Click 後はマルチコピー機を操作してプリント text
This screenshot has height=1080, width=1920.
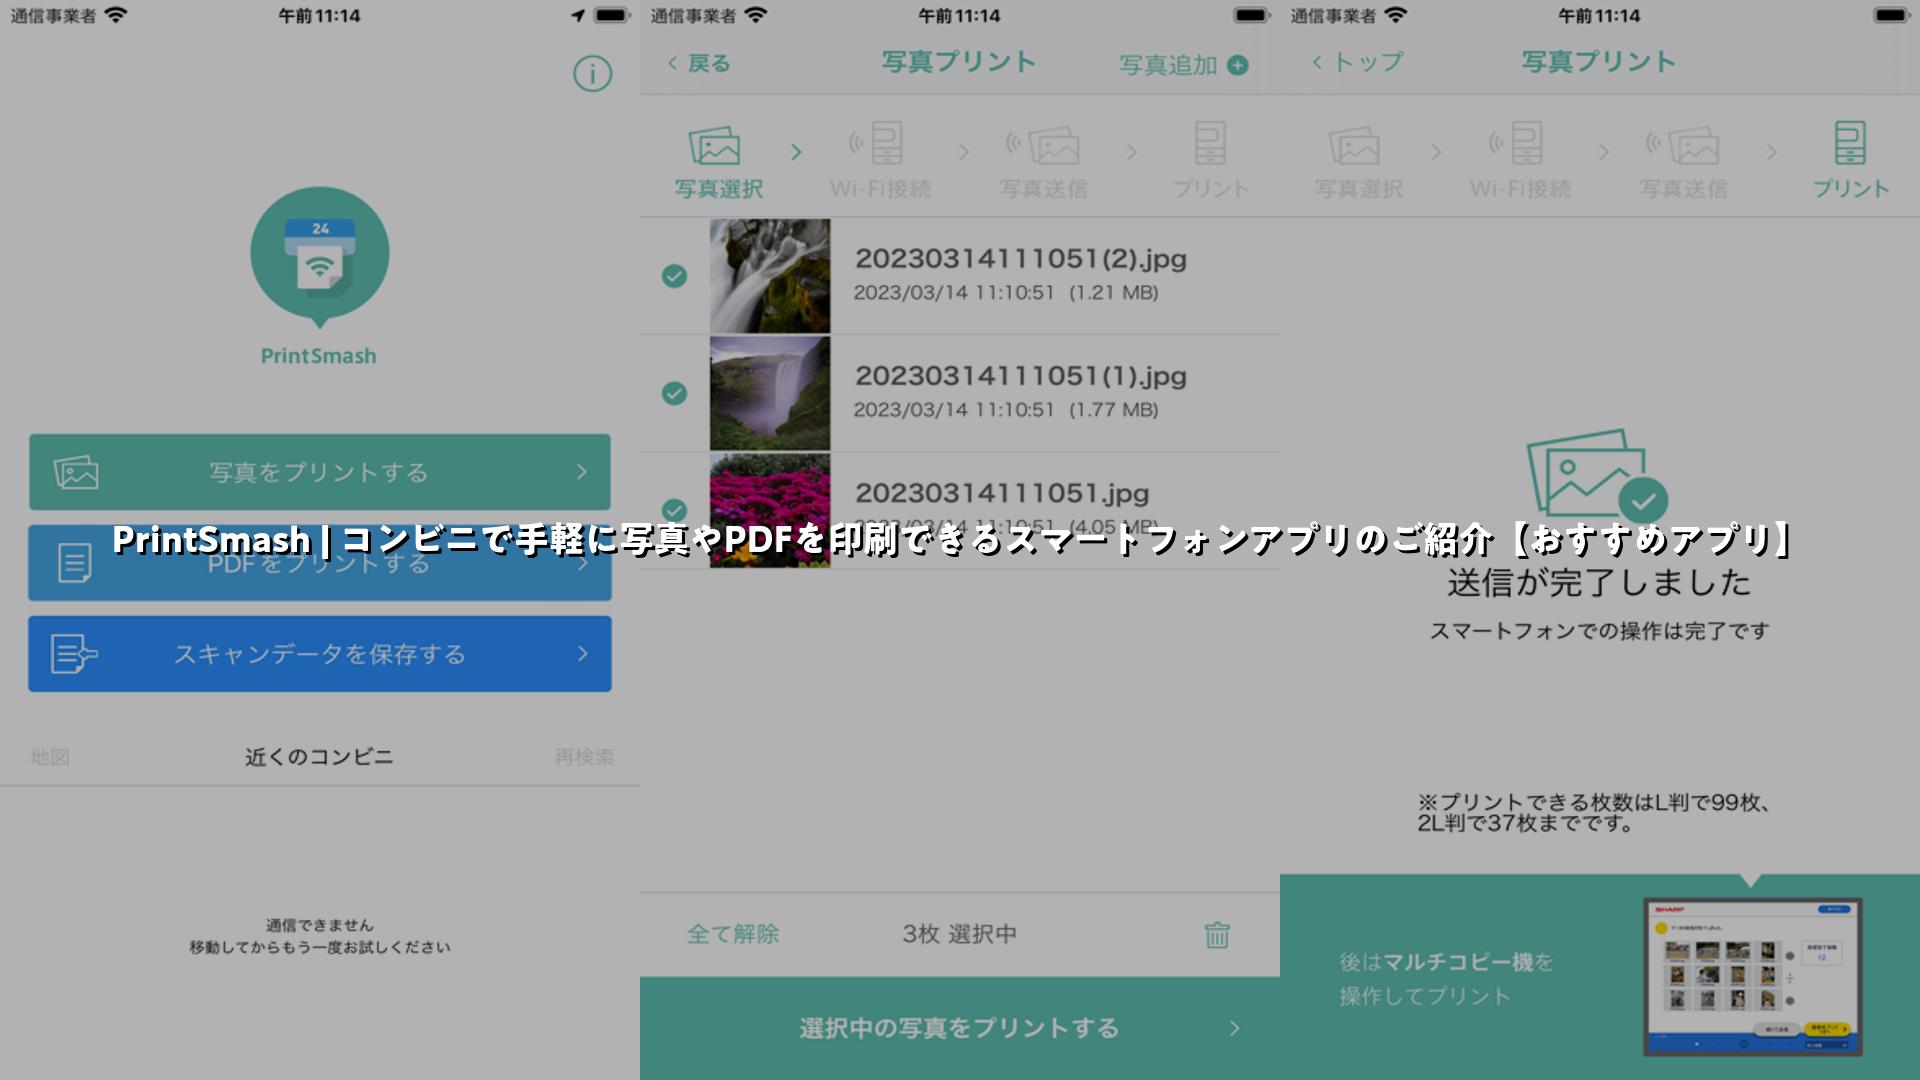click(1446, 979)
